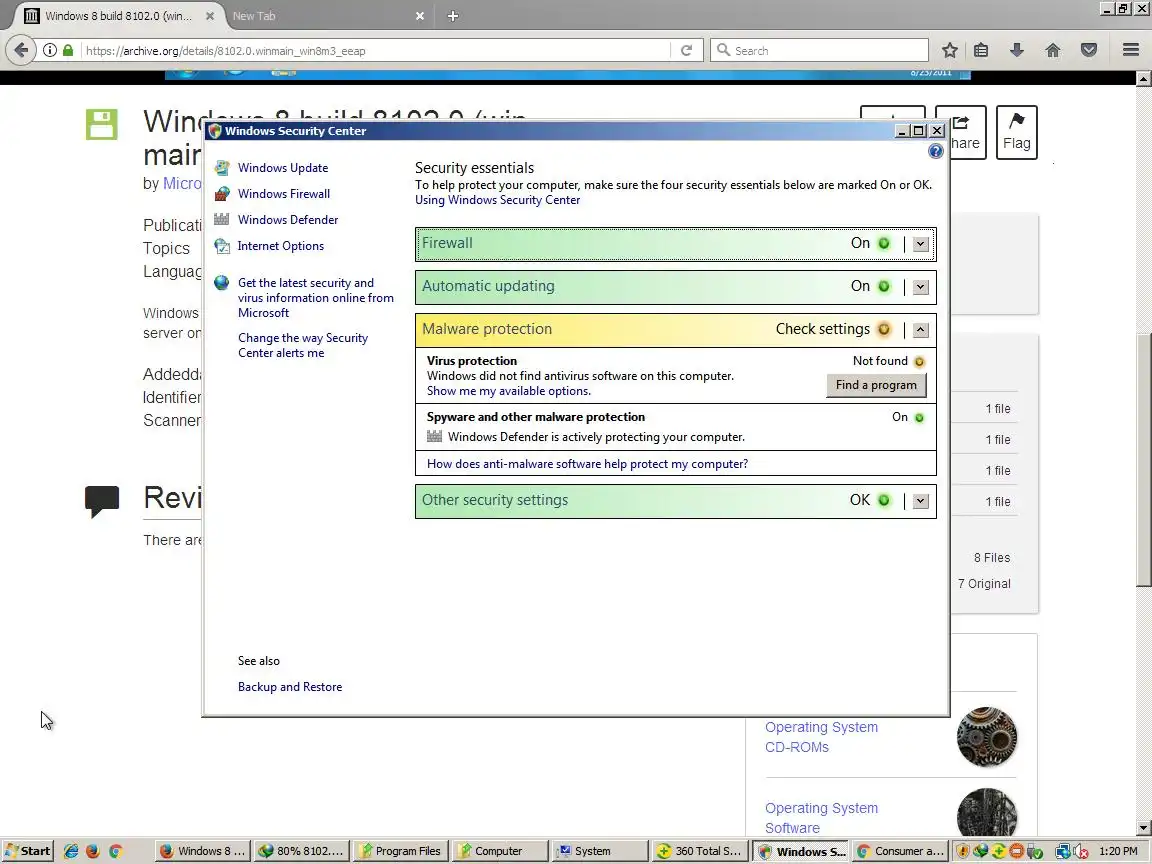Click the page vertical scrollbar down arrow
The width and height of the screenshot is (1152, 864).
[x=1143, y=828]
